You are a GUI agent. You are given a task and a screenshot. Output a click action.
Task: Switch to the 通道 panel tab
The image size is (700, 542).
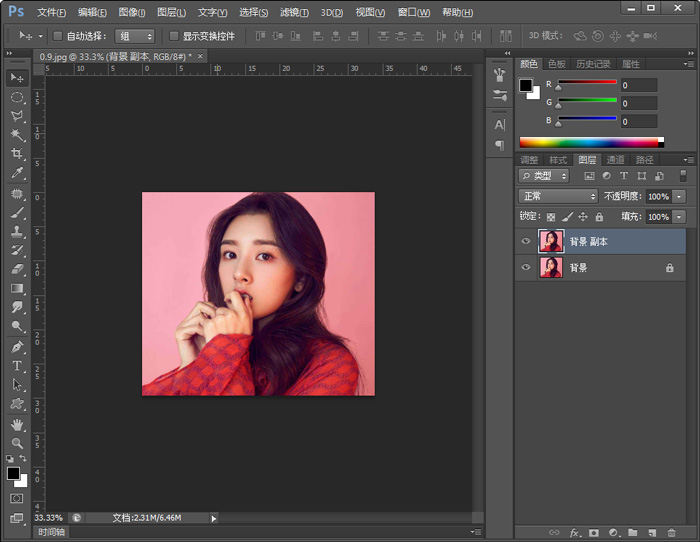pyautogui.click(x=615, y=160)
